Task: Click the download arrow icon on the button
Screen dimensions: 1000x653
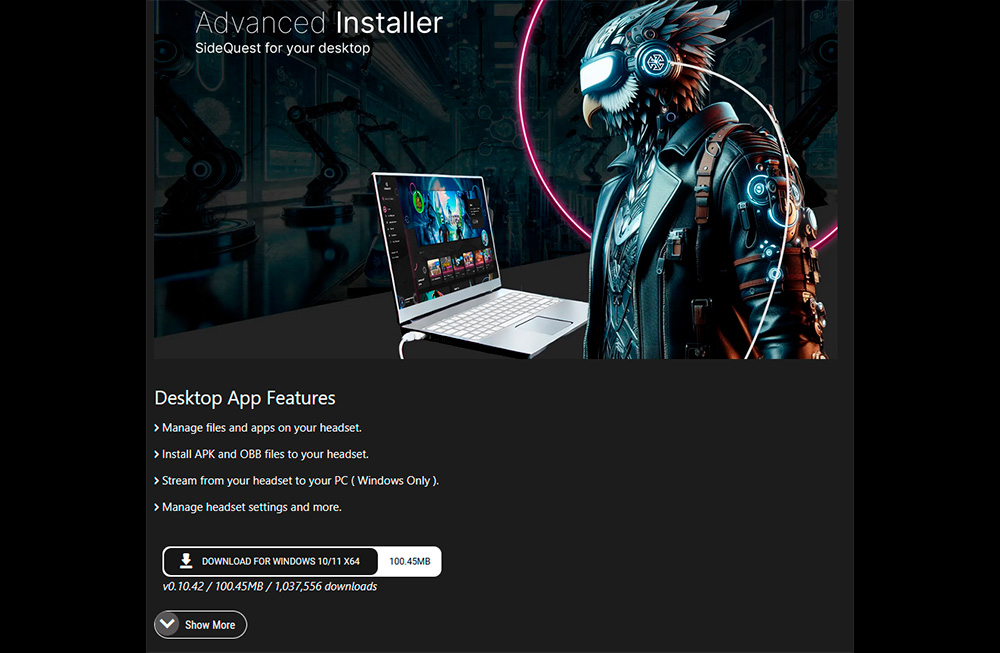Action: 185,561
